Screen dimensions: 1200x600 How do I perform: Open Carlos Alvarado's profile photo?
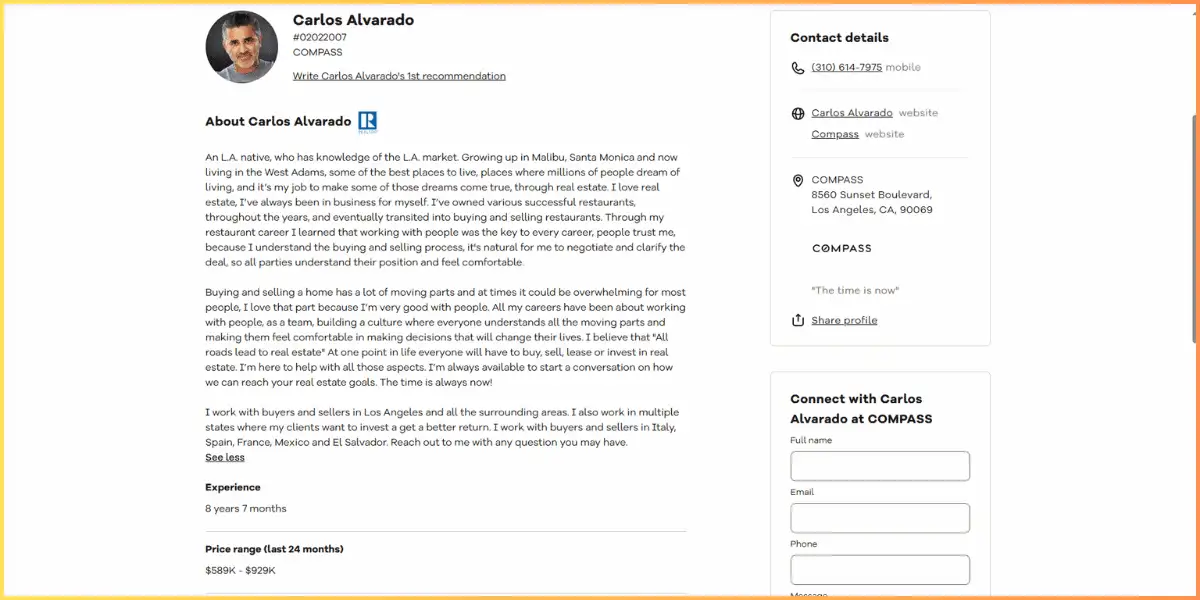(x=242, y=47)
